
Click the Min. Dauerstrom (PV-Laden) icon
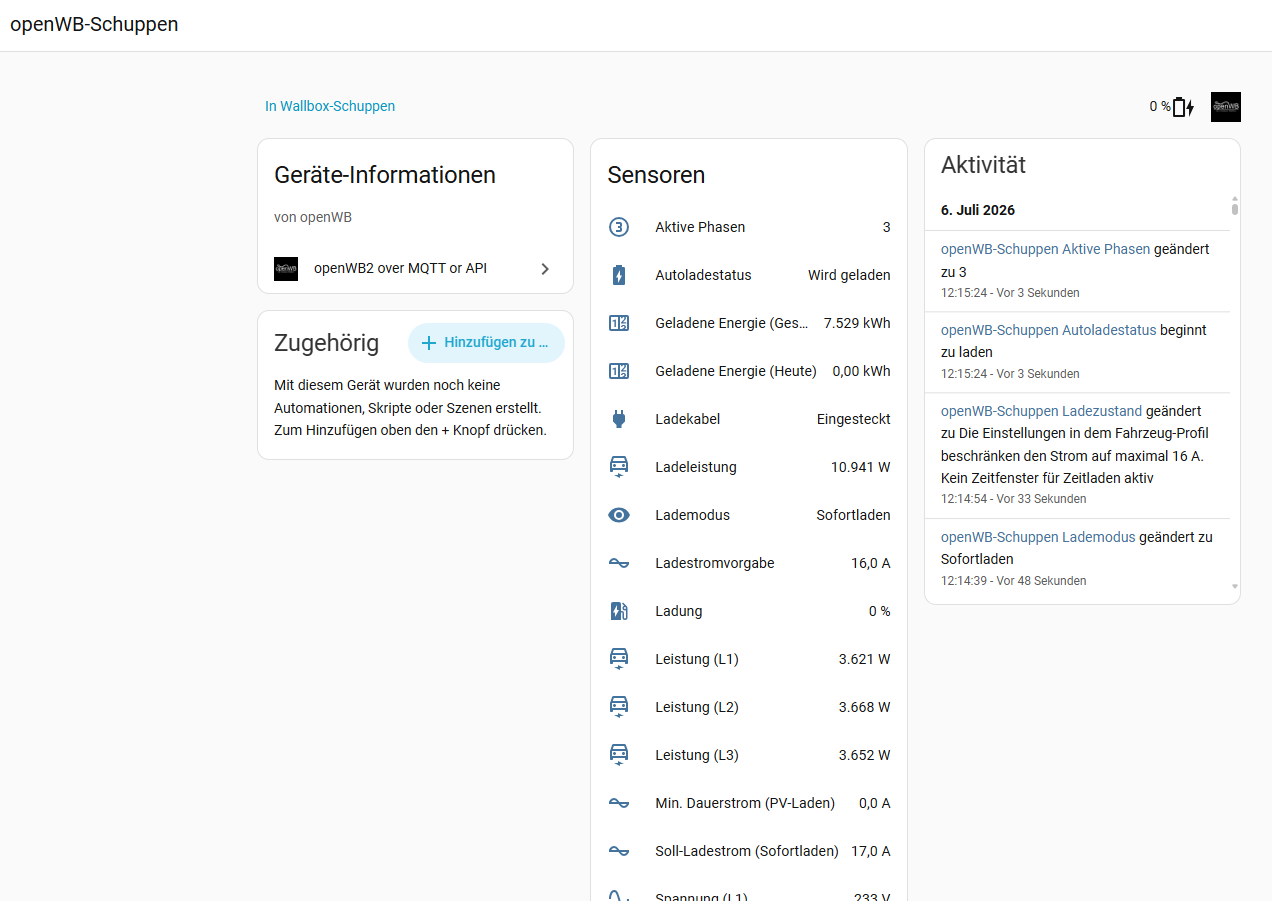[619, 803]
